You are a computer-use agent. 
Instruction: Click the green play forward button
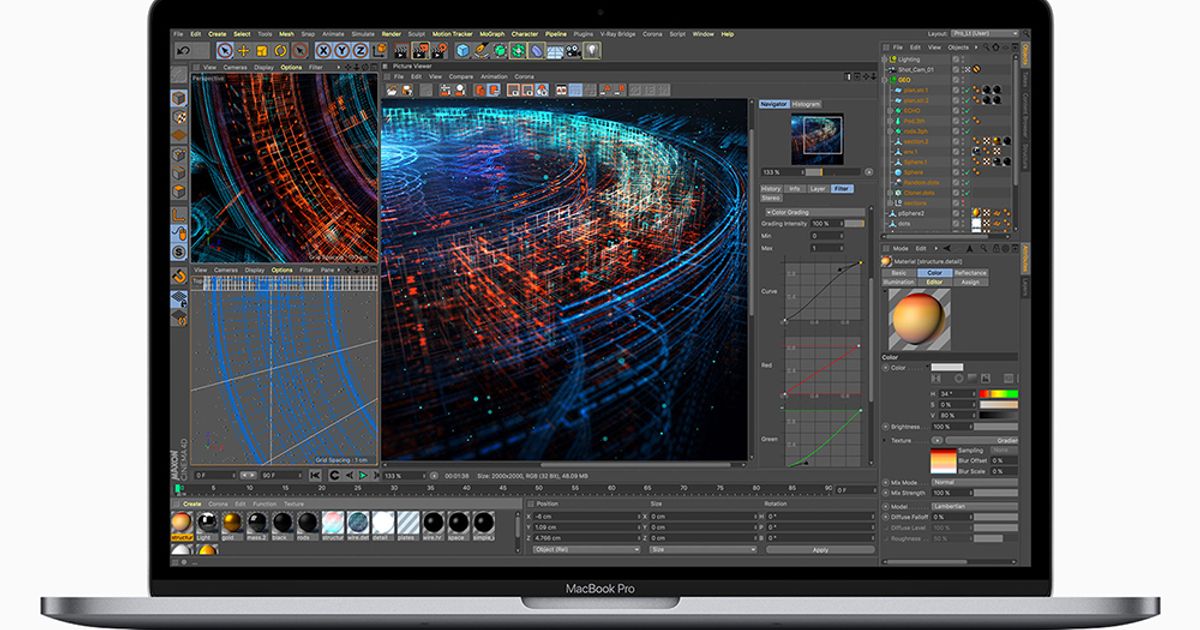[363, 475]
